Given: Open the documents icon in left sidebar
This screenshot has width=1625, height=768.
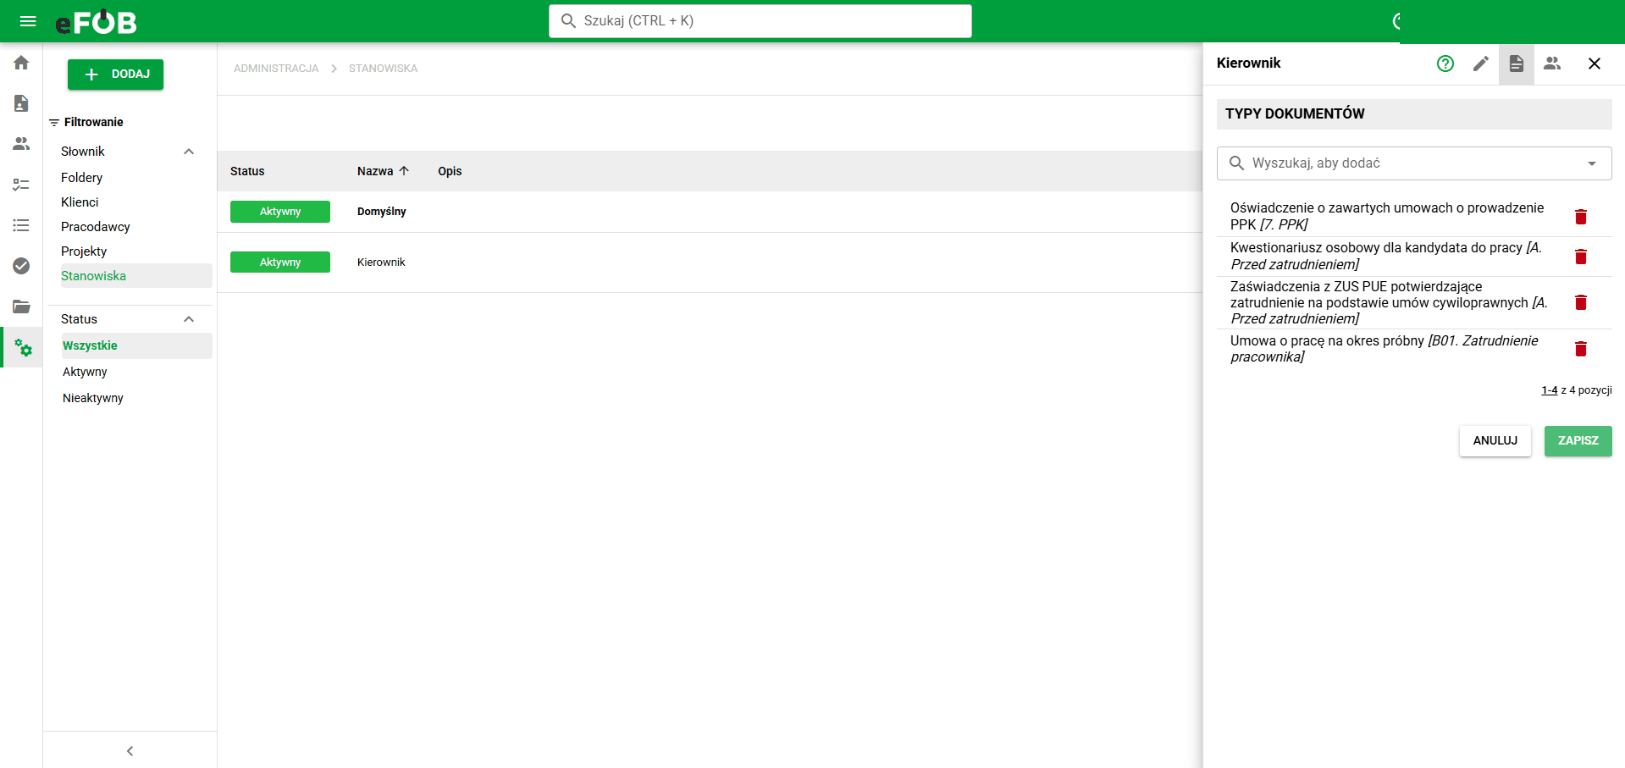Looking at the screenshot, I should 21,103.
